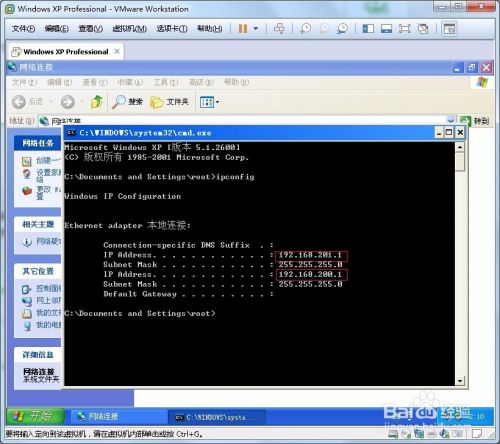Click the 转到 Go button
This screenshot has width=500, height=444.
pos(475,120)
